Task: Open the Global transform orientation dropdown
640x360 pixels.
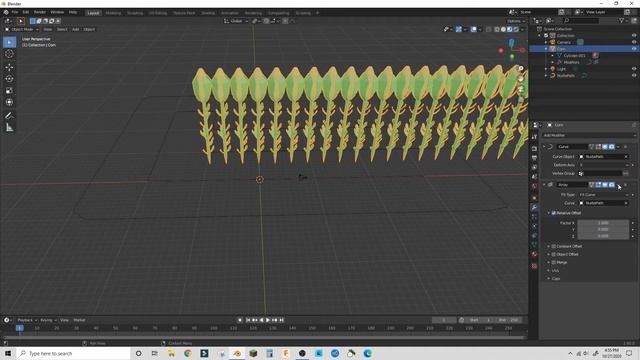Action: 236,21
